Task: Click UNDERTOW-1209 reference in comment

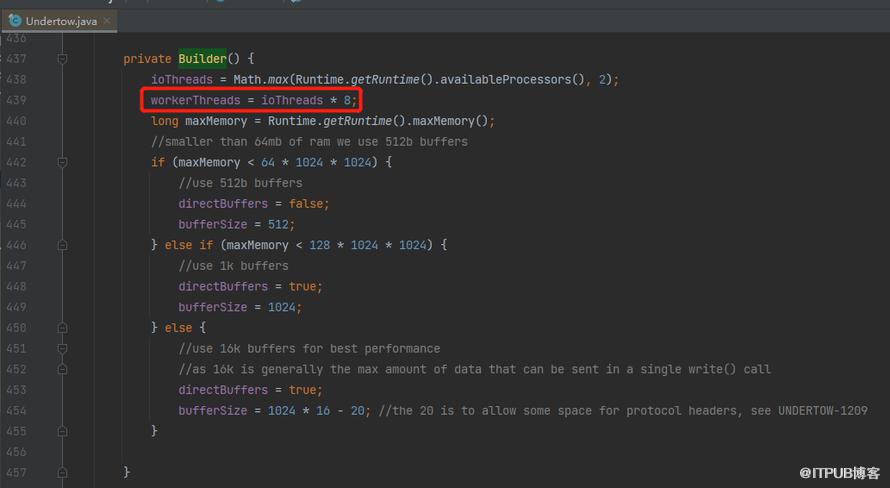Action: click(x=822, y=411)
